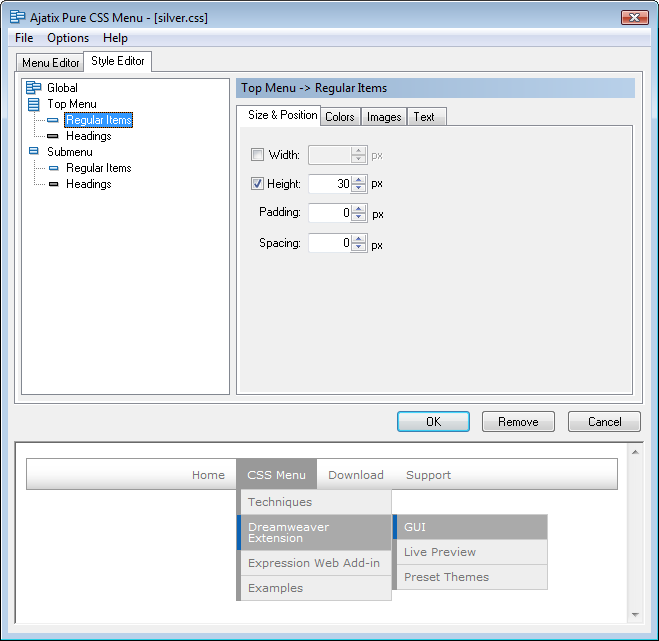Select Headings under Submenu

tap(89, 184)
